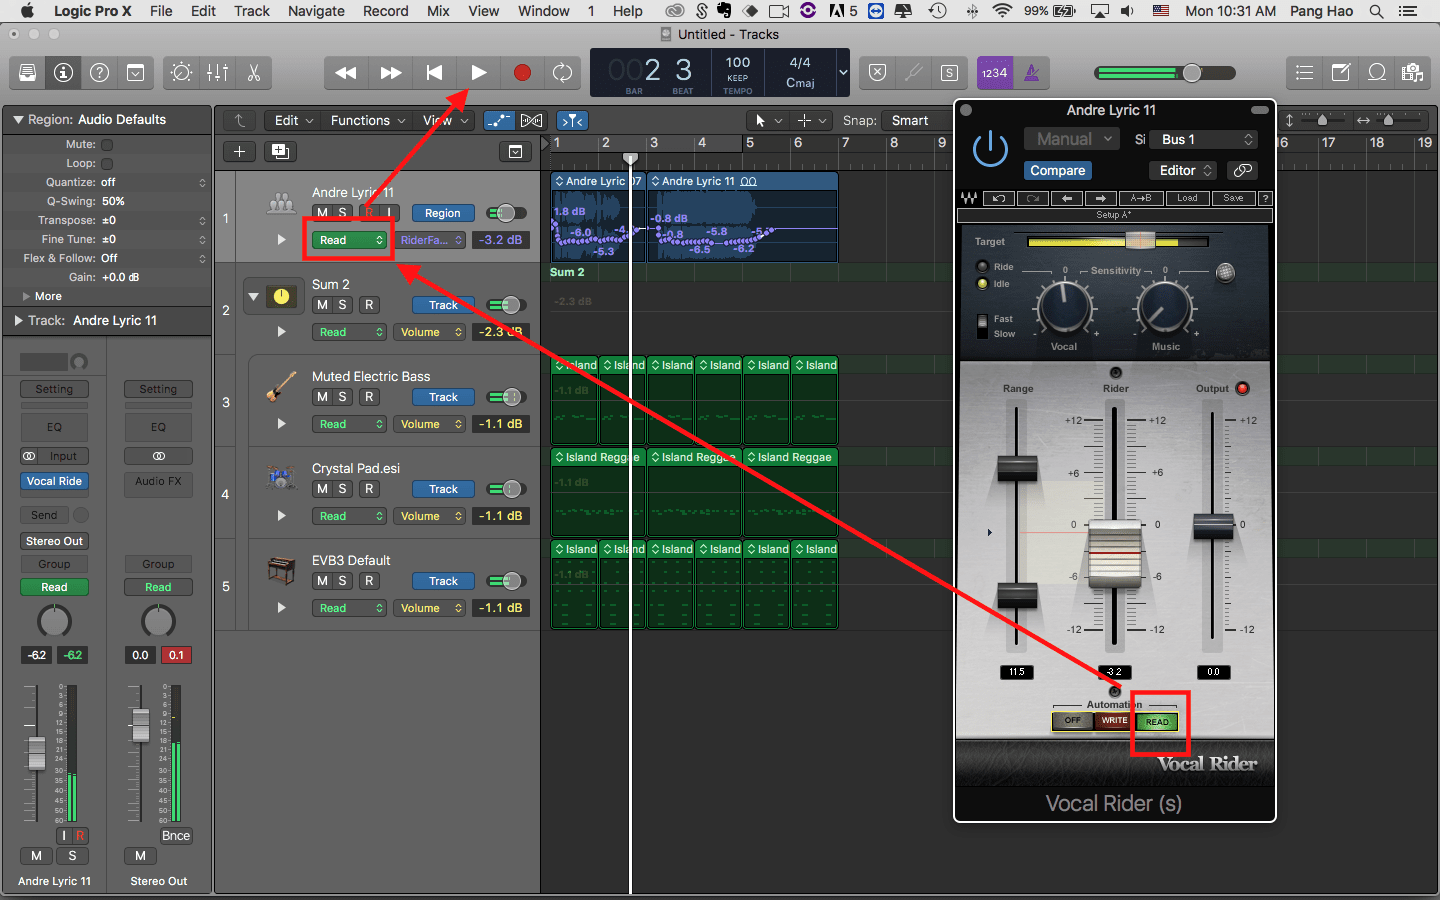Open the Smart Controls icon
The height and width of the screenshot is (900, 1440).
(182, 73)
